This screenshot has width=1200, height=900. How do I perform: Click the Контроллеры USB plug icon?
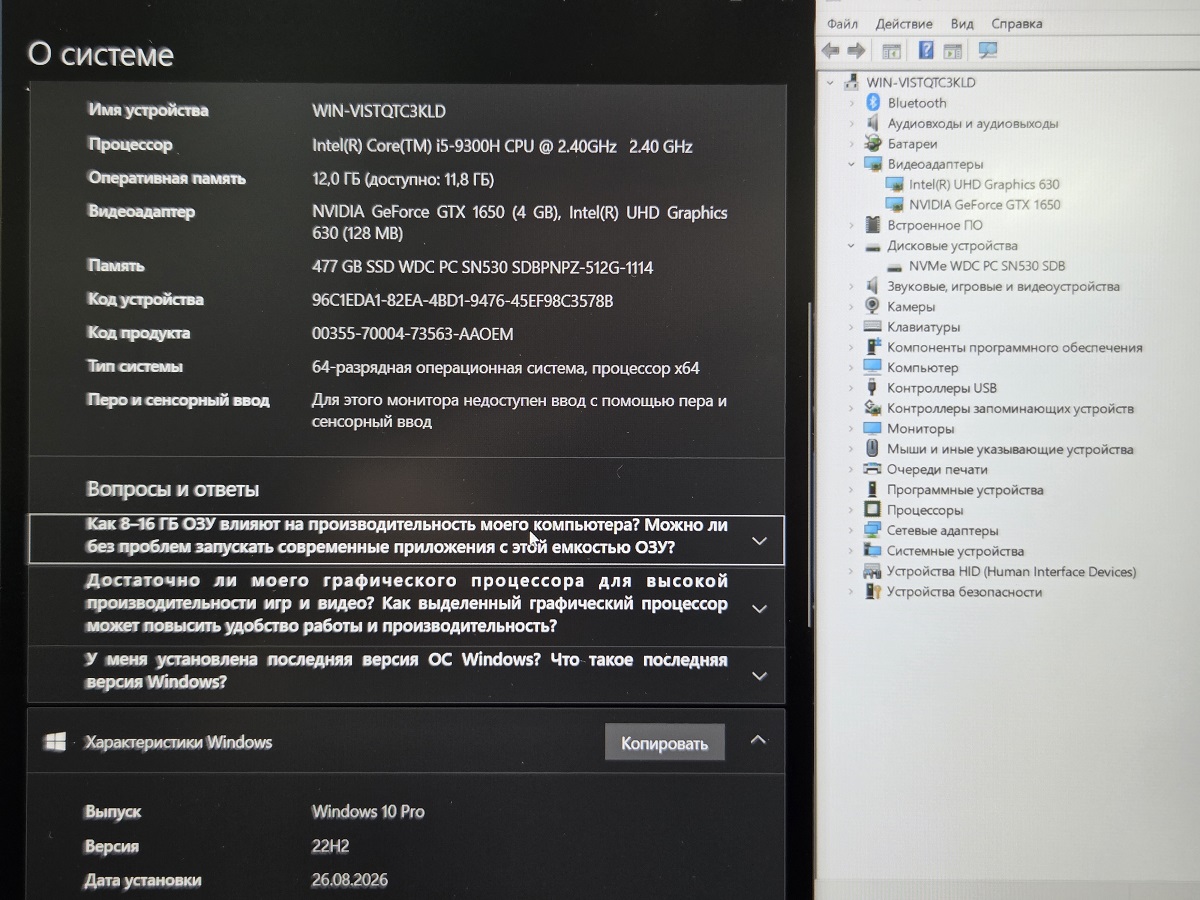tap(872, 388)
